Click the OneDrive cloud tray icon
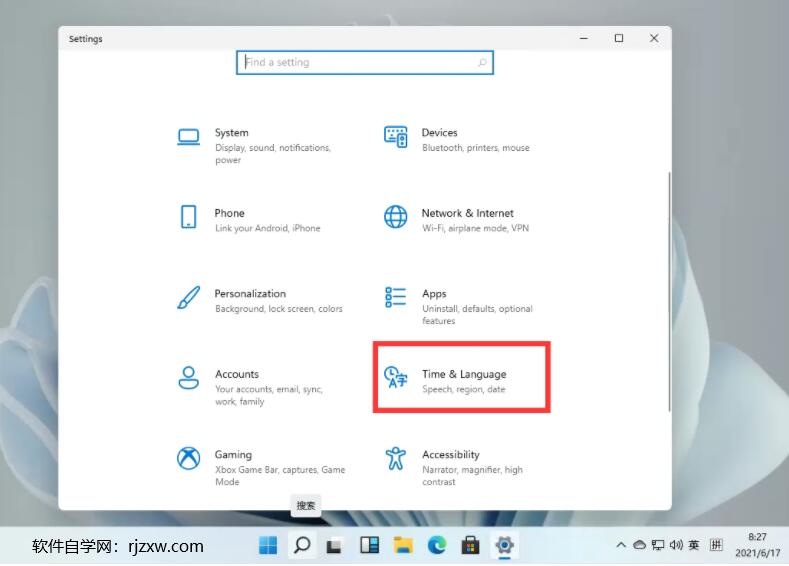The image size is (789, 566). coord(639,545)
